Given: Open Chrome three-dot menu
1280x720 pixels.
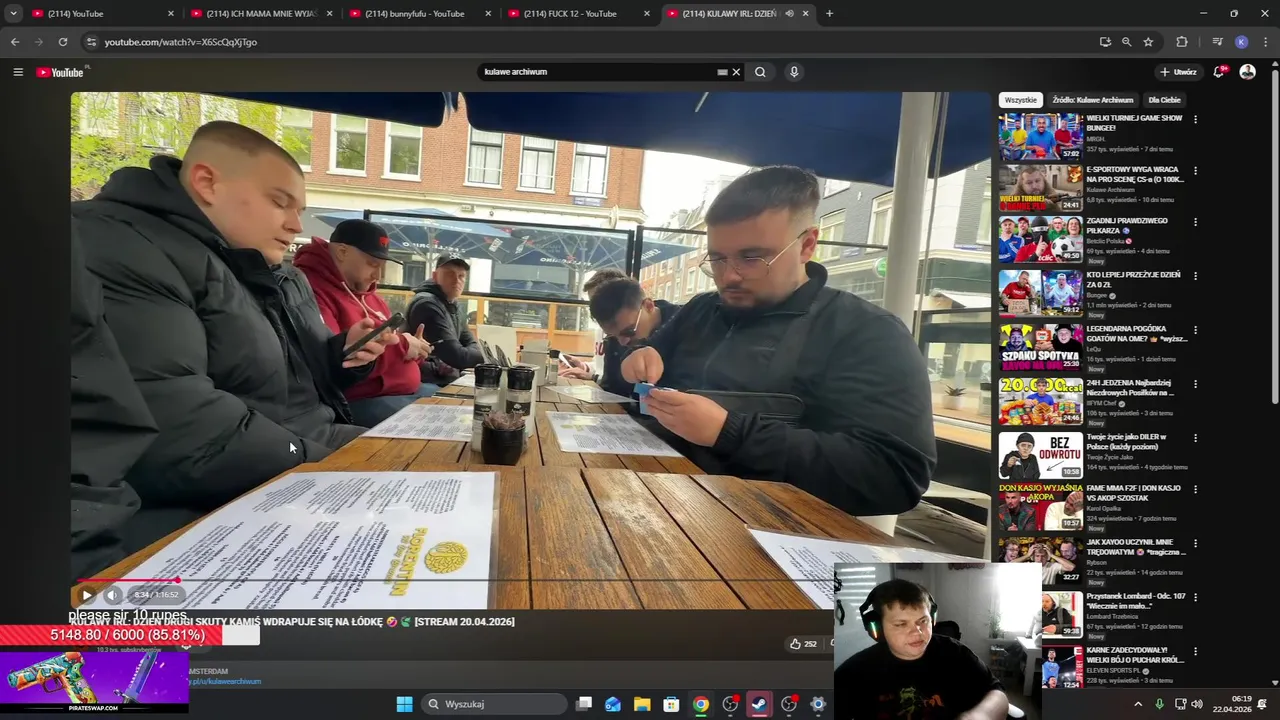Looking at the screenshot, I should click(x=1266, y=42).
